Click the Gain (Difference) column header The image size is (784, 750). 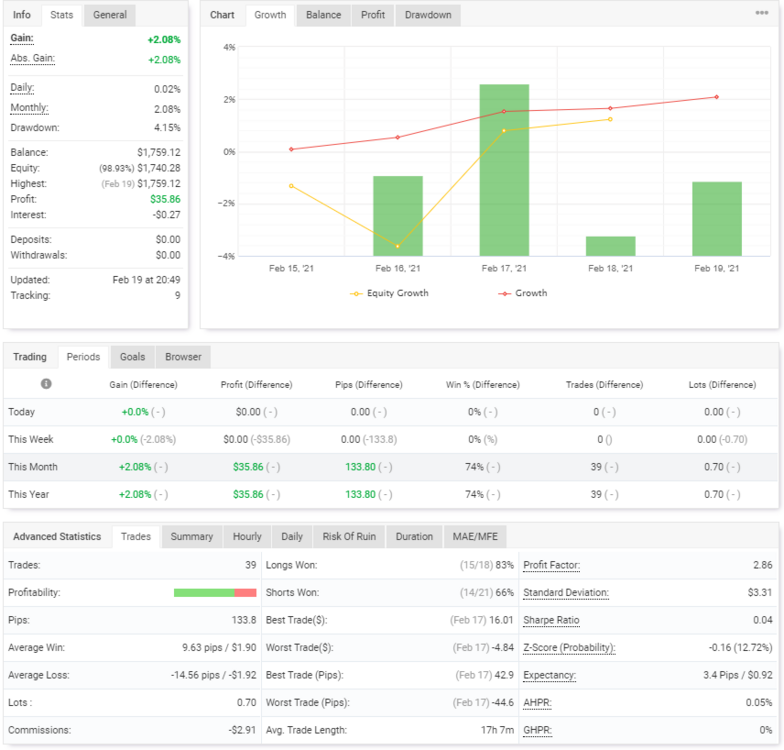tap(144, 384)
